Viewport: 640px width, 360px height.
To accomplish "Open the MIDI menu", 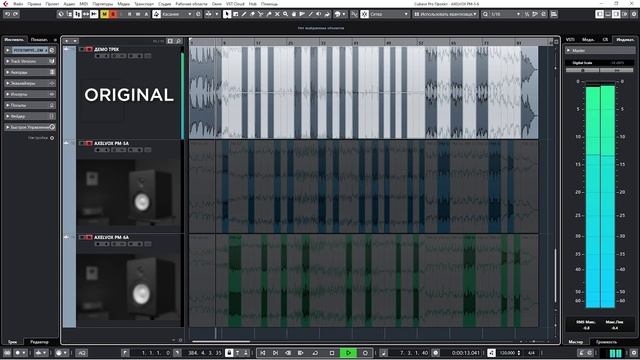I will (x=84, y=4).
